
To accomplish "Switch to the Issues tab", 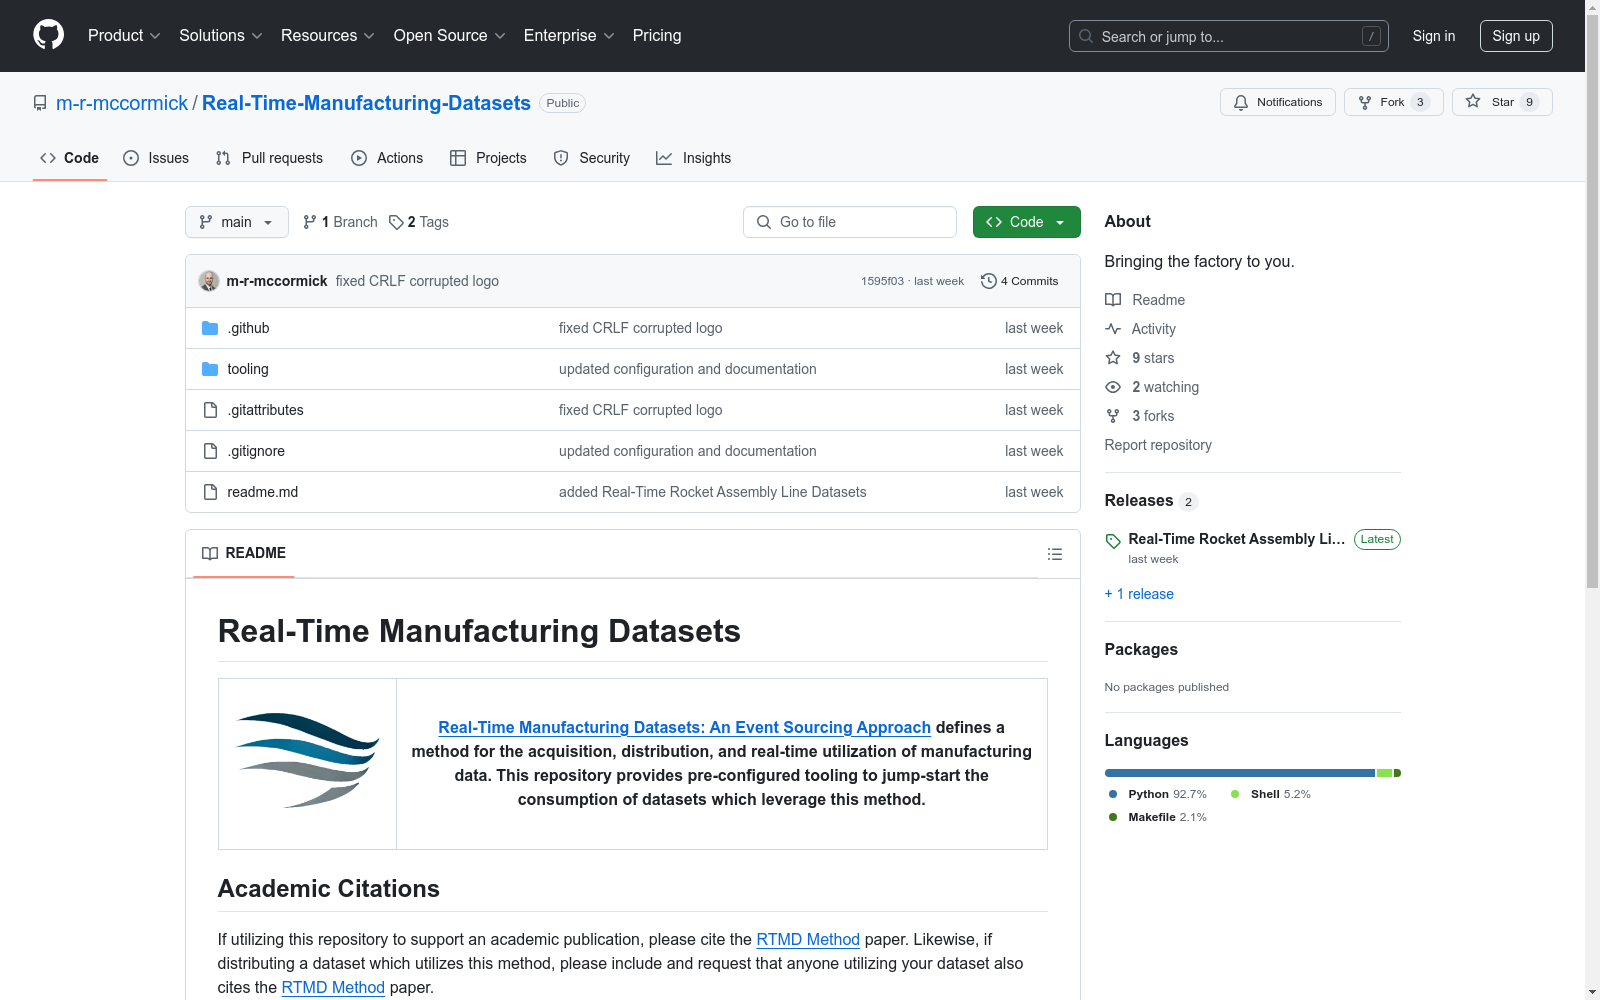I will [156, 158].
